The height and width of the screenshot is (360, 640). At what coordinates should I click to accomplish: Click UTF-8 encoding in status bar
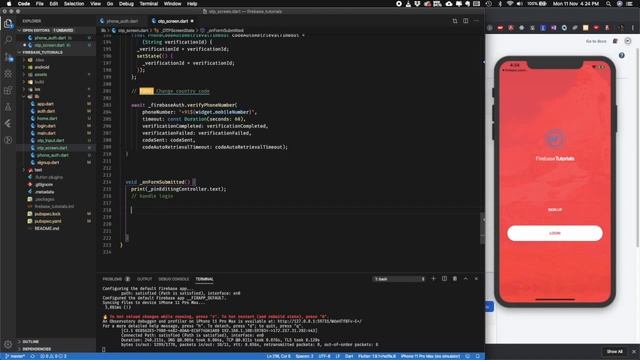coord(324,356)
